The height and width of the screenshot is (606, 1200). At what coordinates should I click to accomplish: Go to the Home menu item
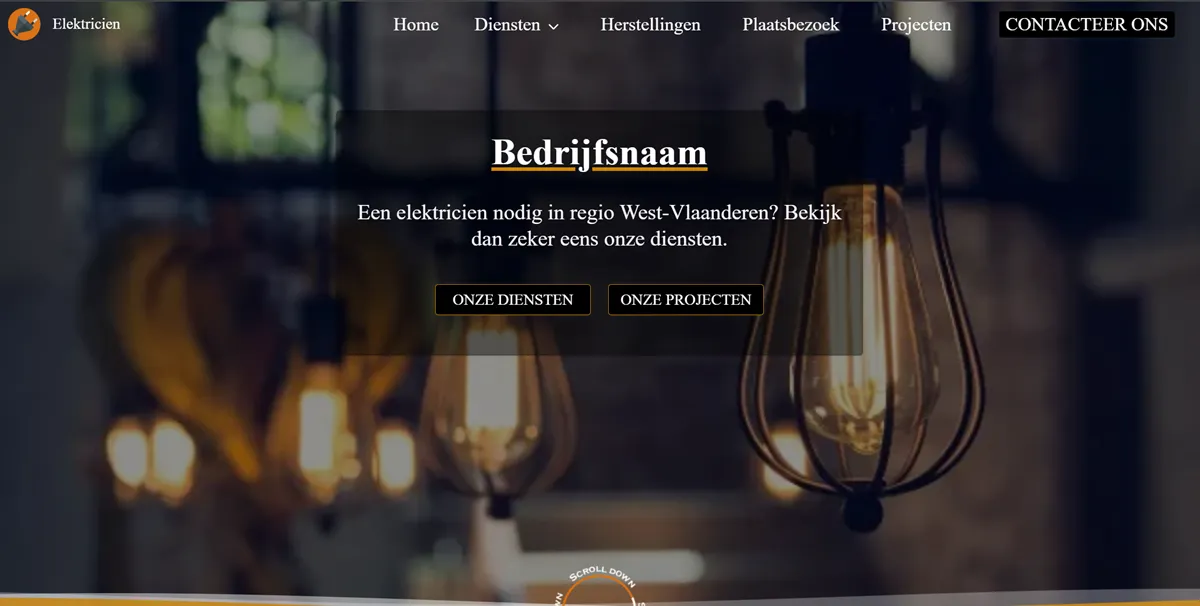pos(416,25)
